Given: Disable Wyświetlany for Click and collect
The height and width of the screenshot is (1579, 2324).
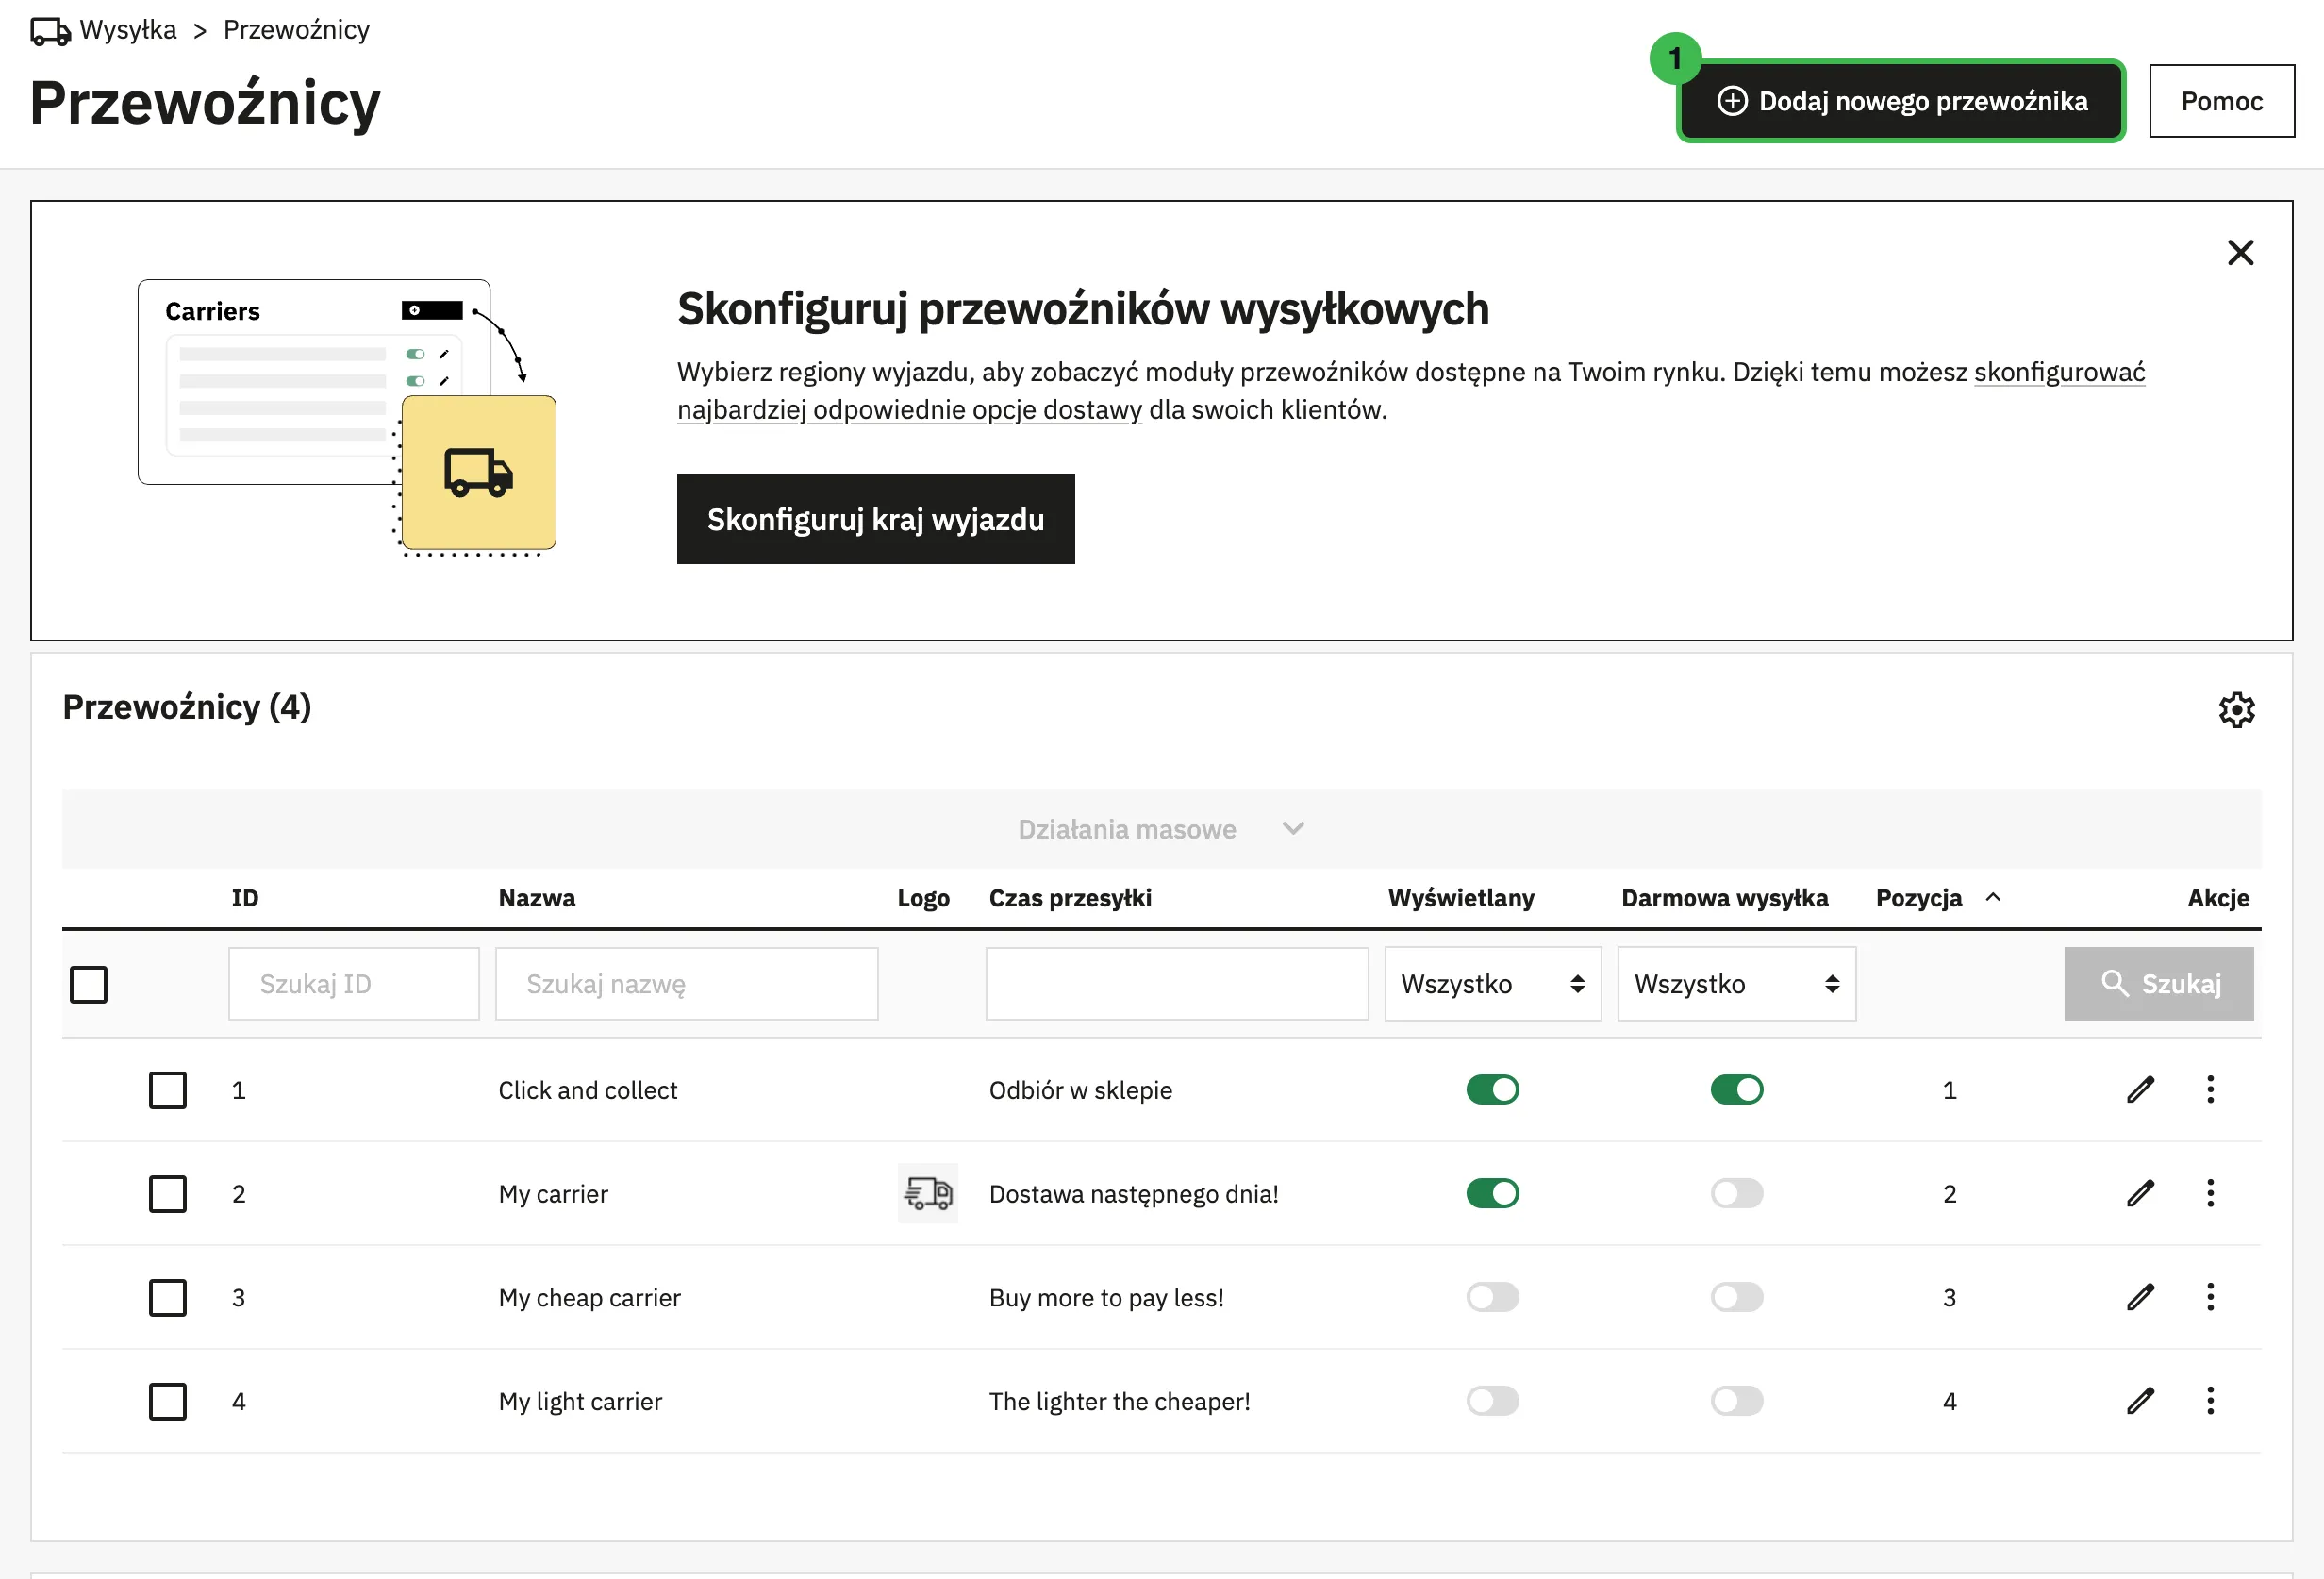Looking at the screenshot, I should 1492,1090.
